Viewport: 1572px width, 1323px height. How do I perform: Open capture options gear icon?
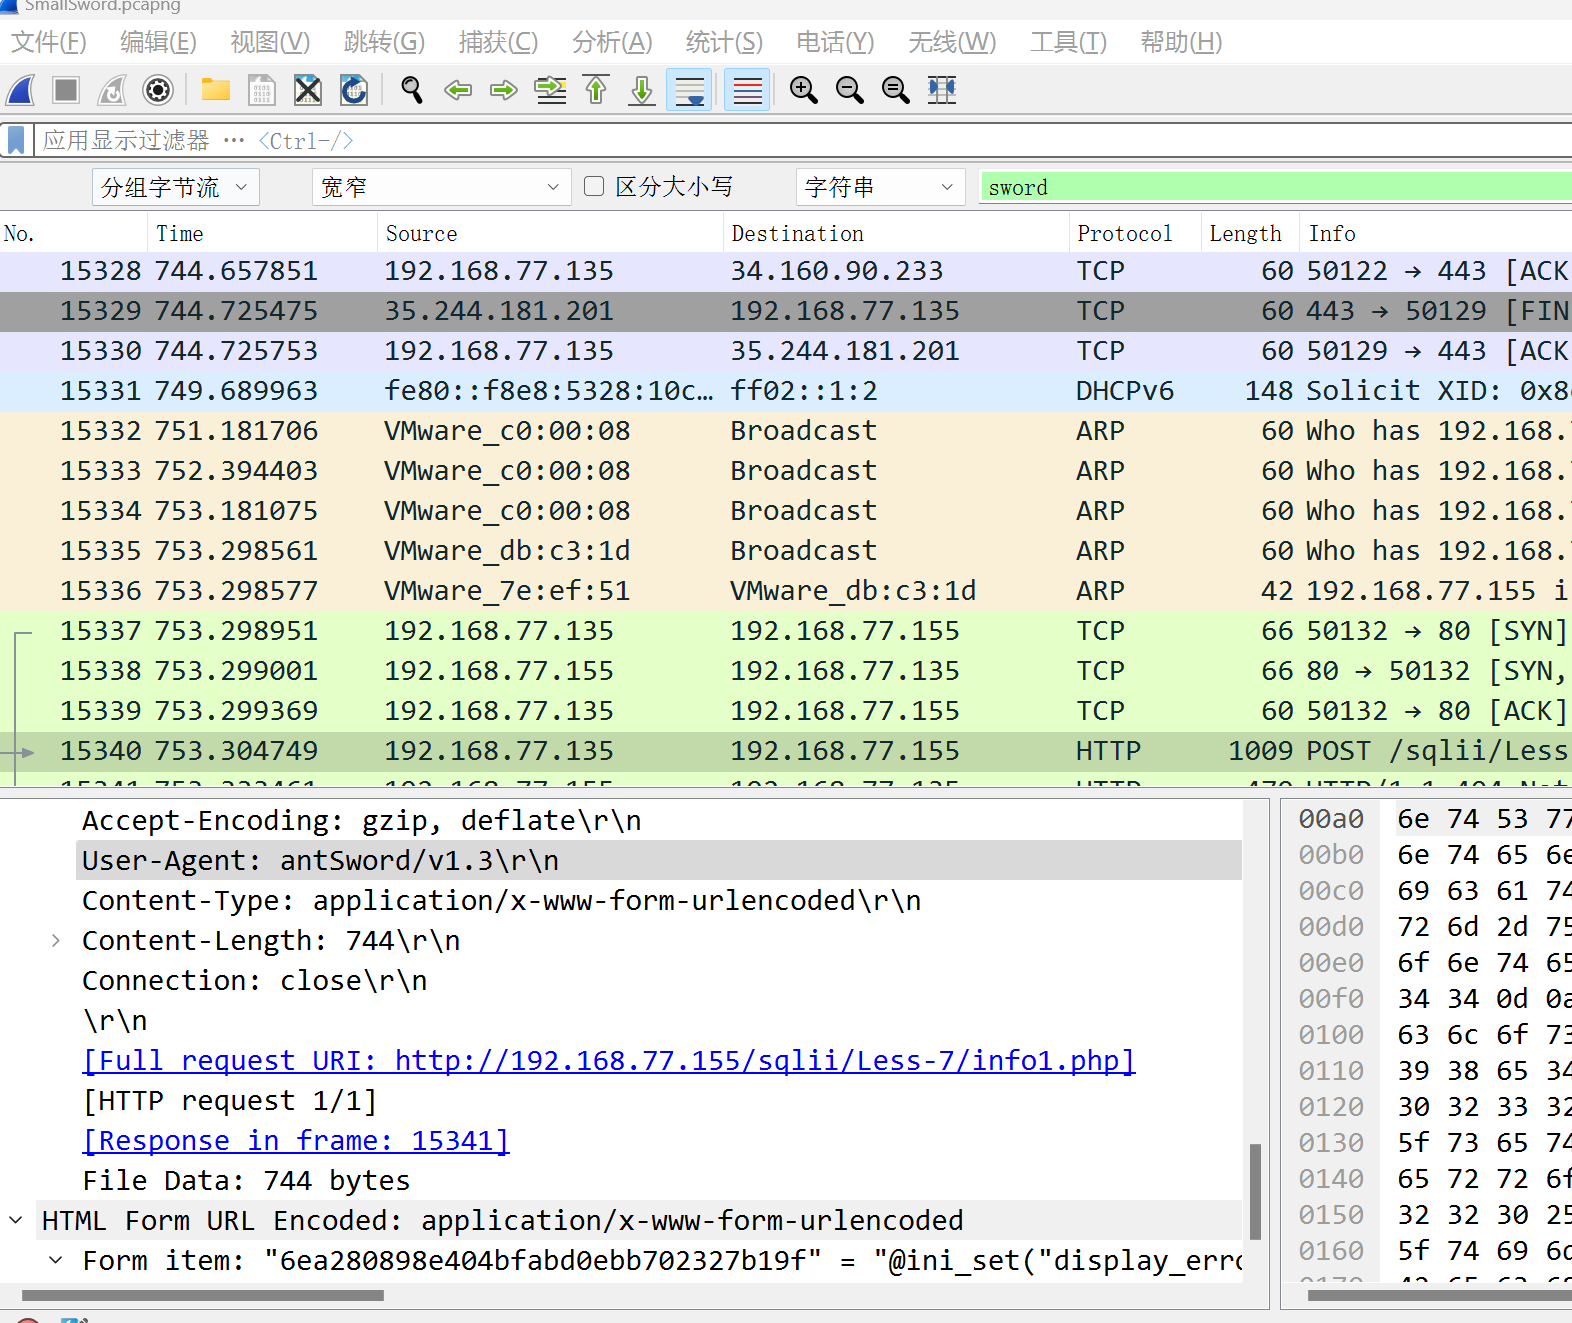[158, 90]
